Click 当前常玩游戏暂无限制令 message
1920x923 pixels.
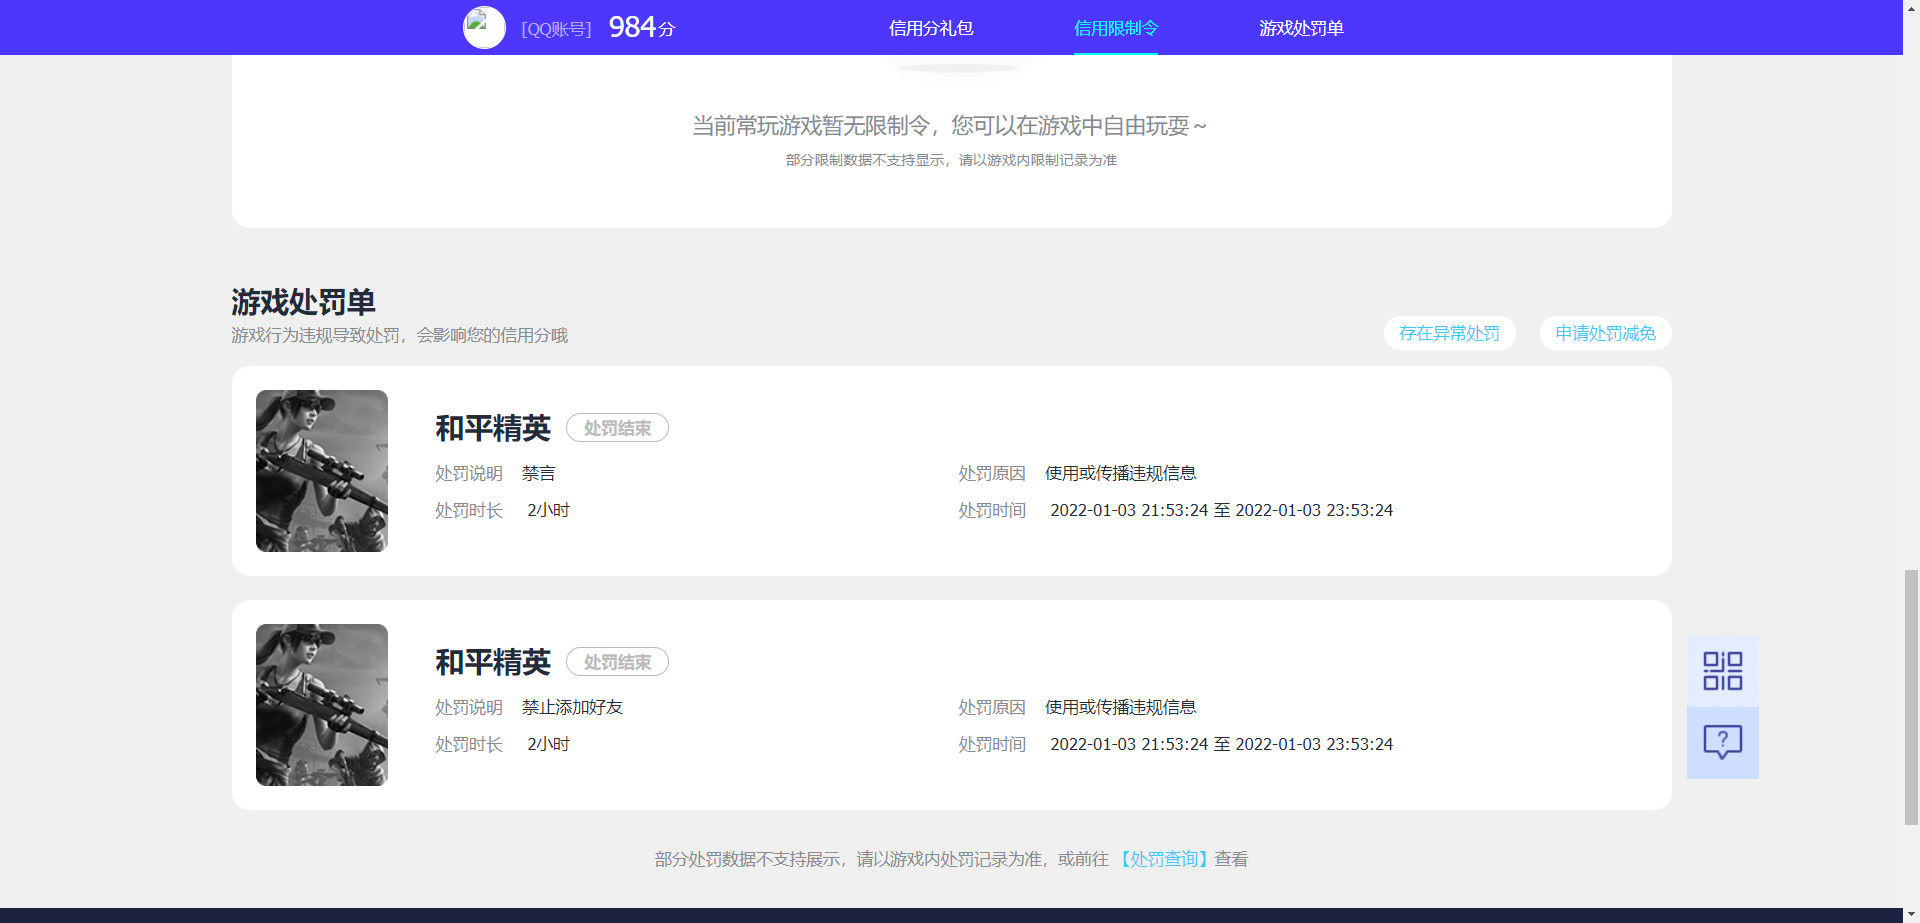click(x=950, y=126)
